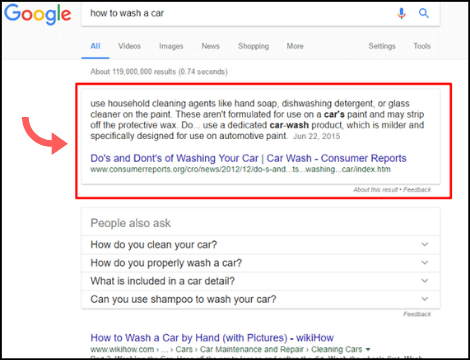Viewport: 470px width, 360px height.
Task: Open the More menu
Action: coord(295,46)
